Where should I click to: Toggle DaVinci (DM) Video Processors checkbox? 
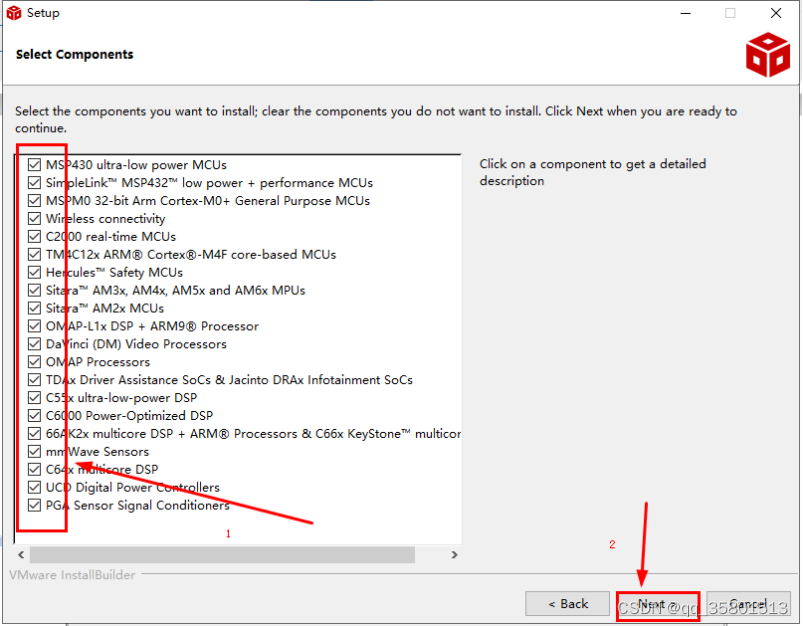pyautogui.click(x=34, y=344)
